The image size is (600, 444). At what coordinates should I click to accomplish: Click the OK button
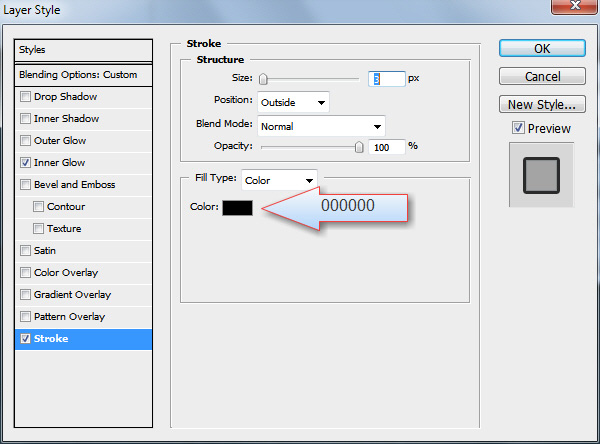coord(542,48)
